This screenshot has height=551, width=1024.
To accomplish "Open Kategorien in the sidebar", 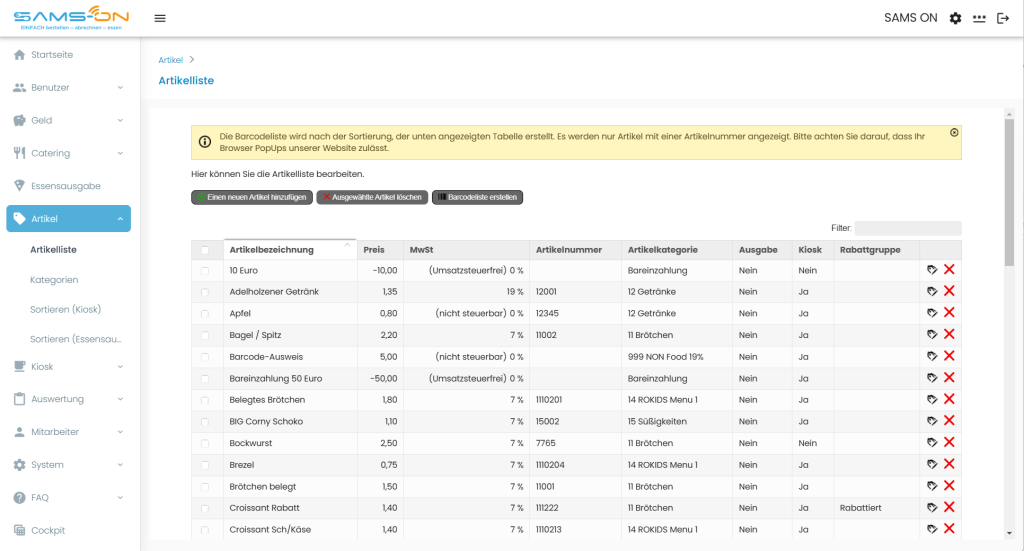I will coord(54,279).
